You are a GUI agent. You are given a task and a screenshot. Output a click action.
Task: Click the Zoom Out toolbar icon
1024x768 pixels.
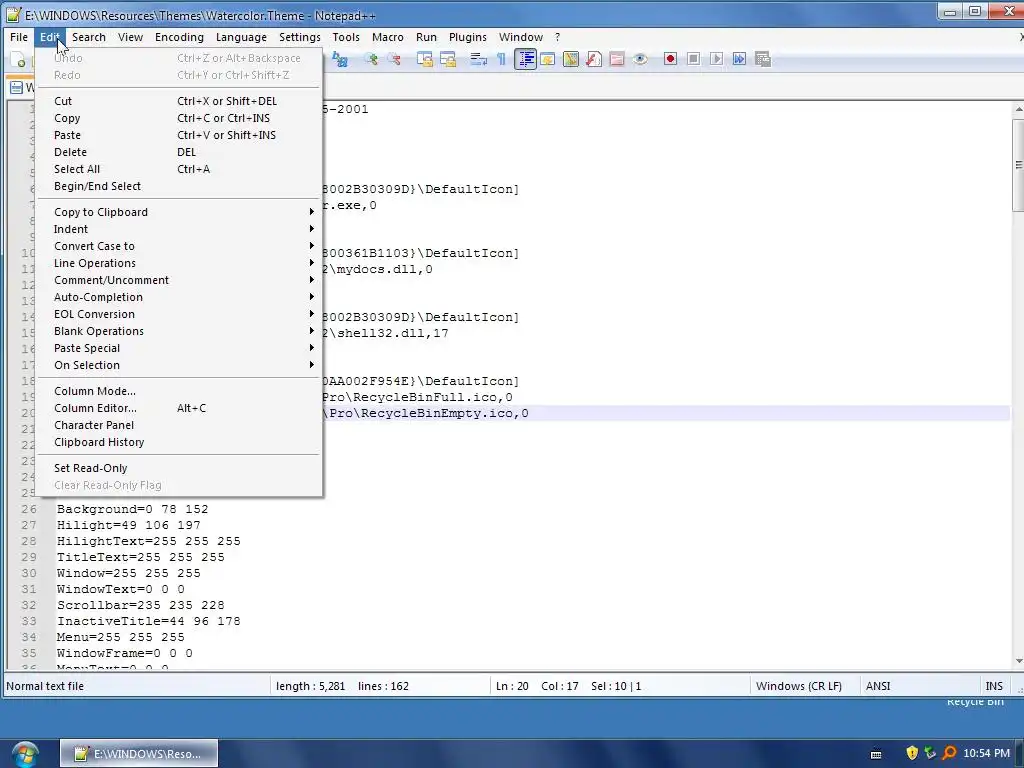(x=394, y=59)
